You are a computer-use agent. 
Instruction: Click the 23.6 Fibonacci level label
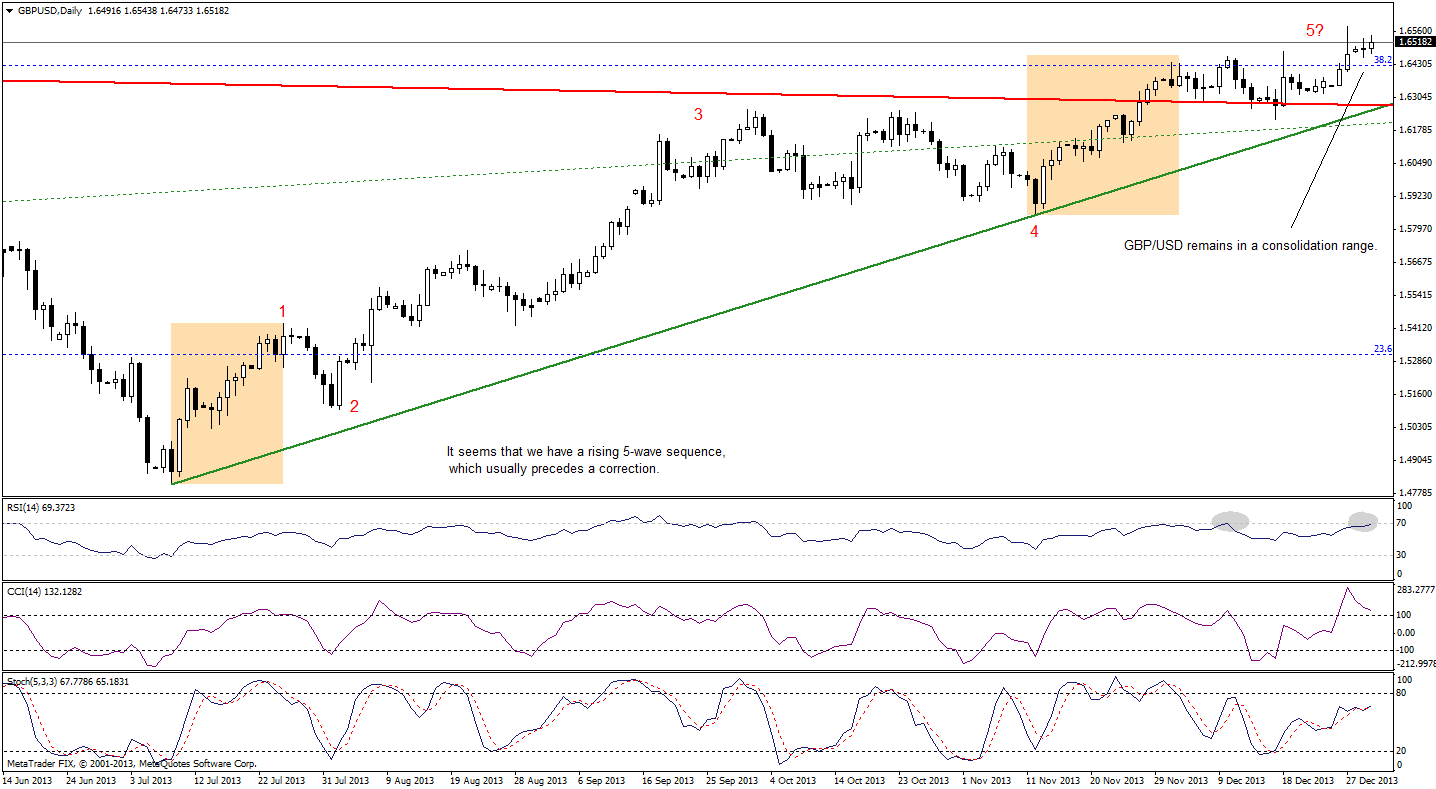point(1383,349)
